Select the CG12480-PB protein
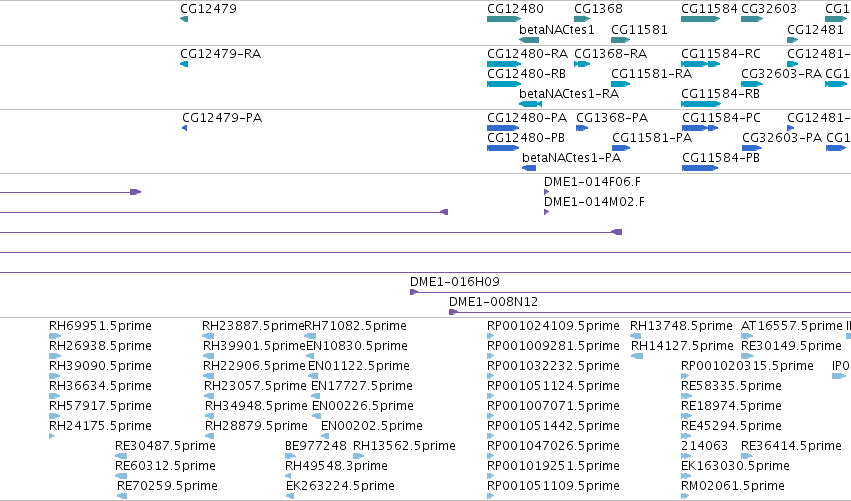851x501 pixels. click(x=503, y=148)
